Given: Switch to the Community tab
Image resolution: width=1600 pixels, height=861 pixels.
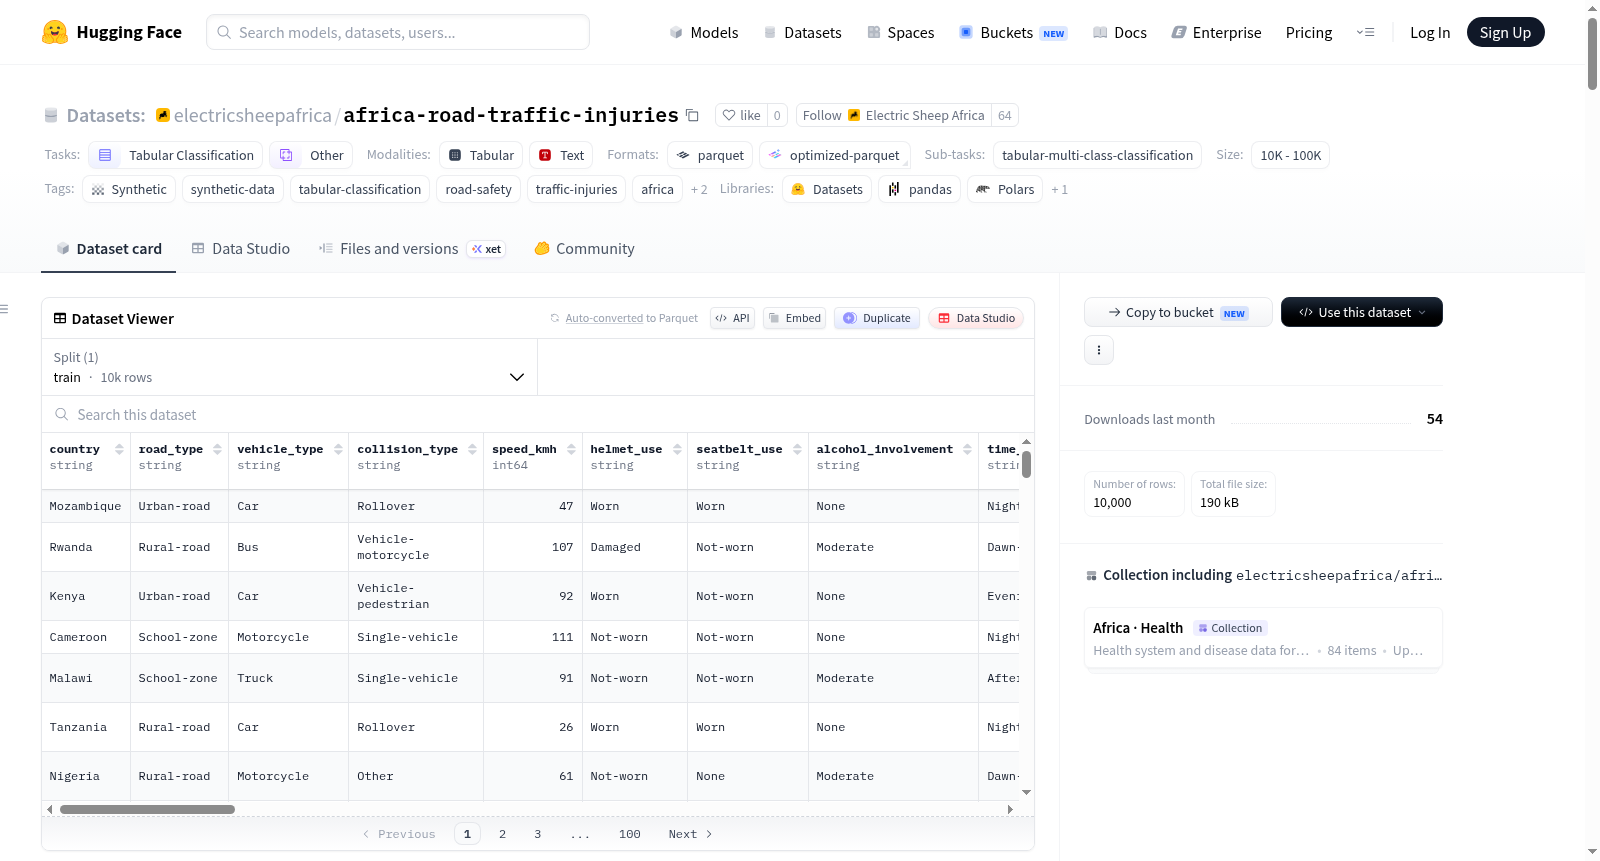Looking at the screenshot, I should [585, 249].
